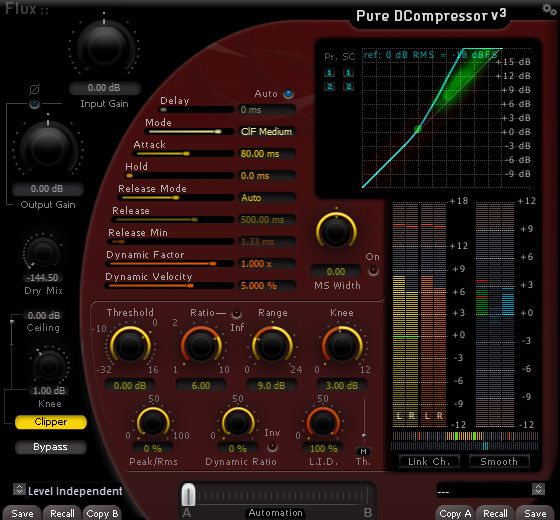Screen dimensions: 560x520
Task: Click the L.I.D. knob
Action: click(x=323, y=423)
